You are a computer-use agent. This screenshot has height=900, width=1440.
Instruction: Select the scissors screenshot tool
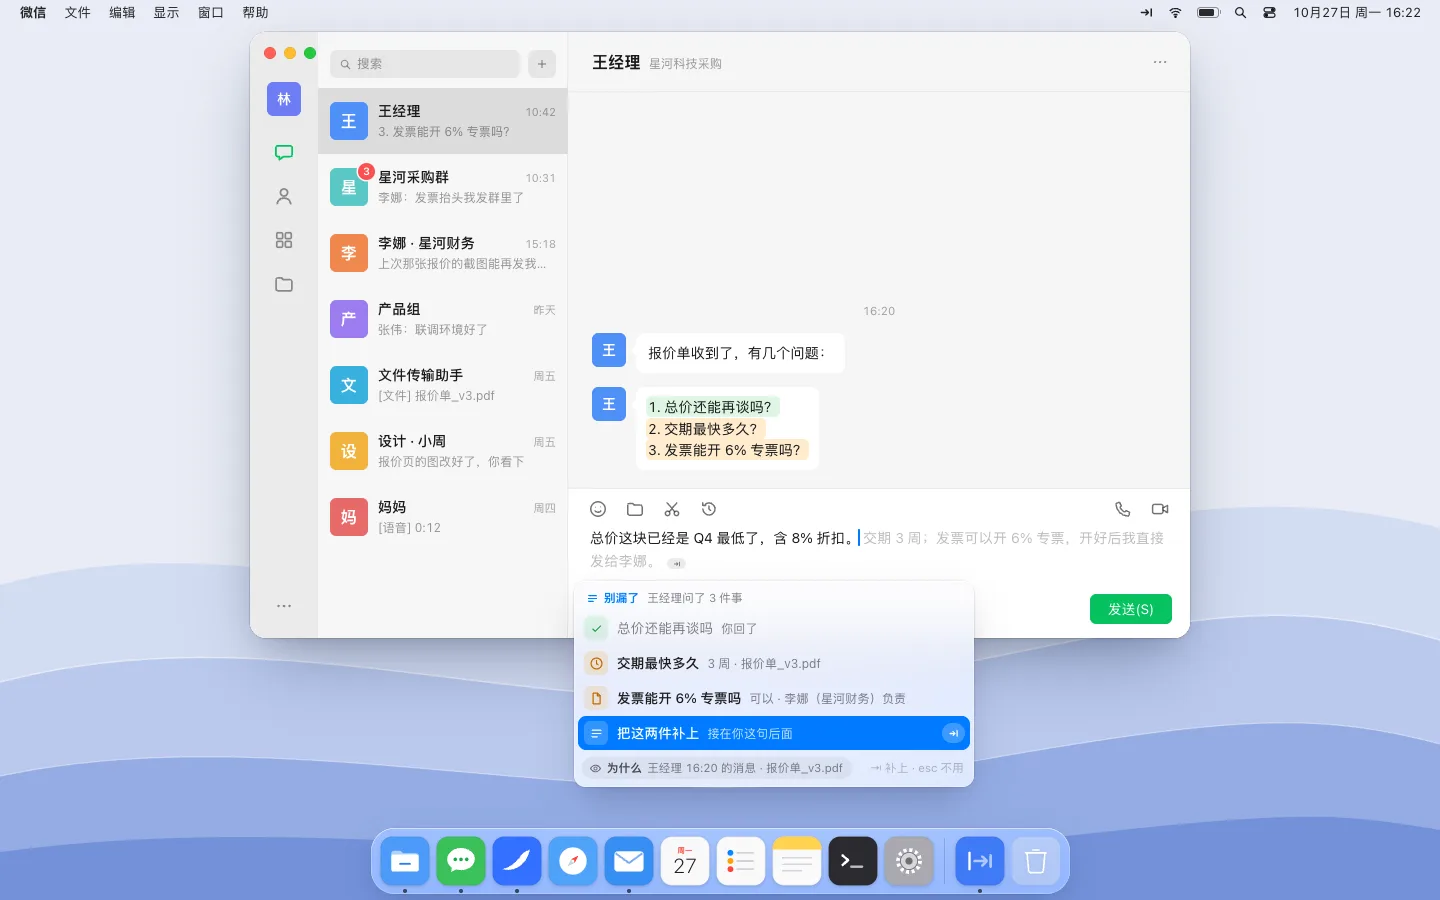click(x=672, y=509)
